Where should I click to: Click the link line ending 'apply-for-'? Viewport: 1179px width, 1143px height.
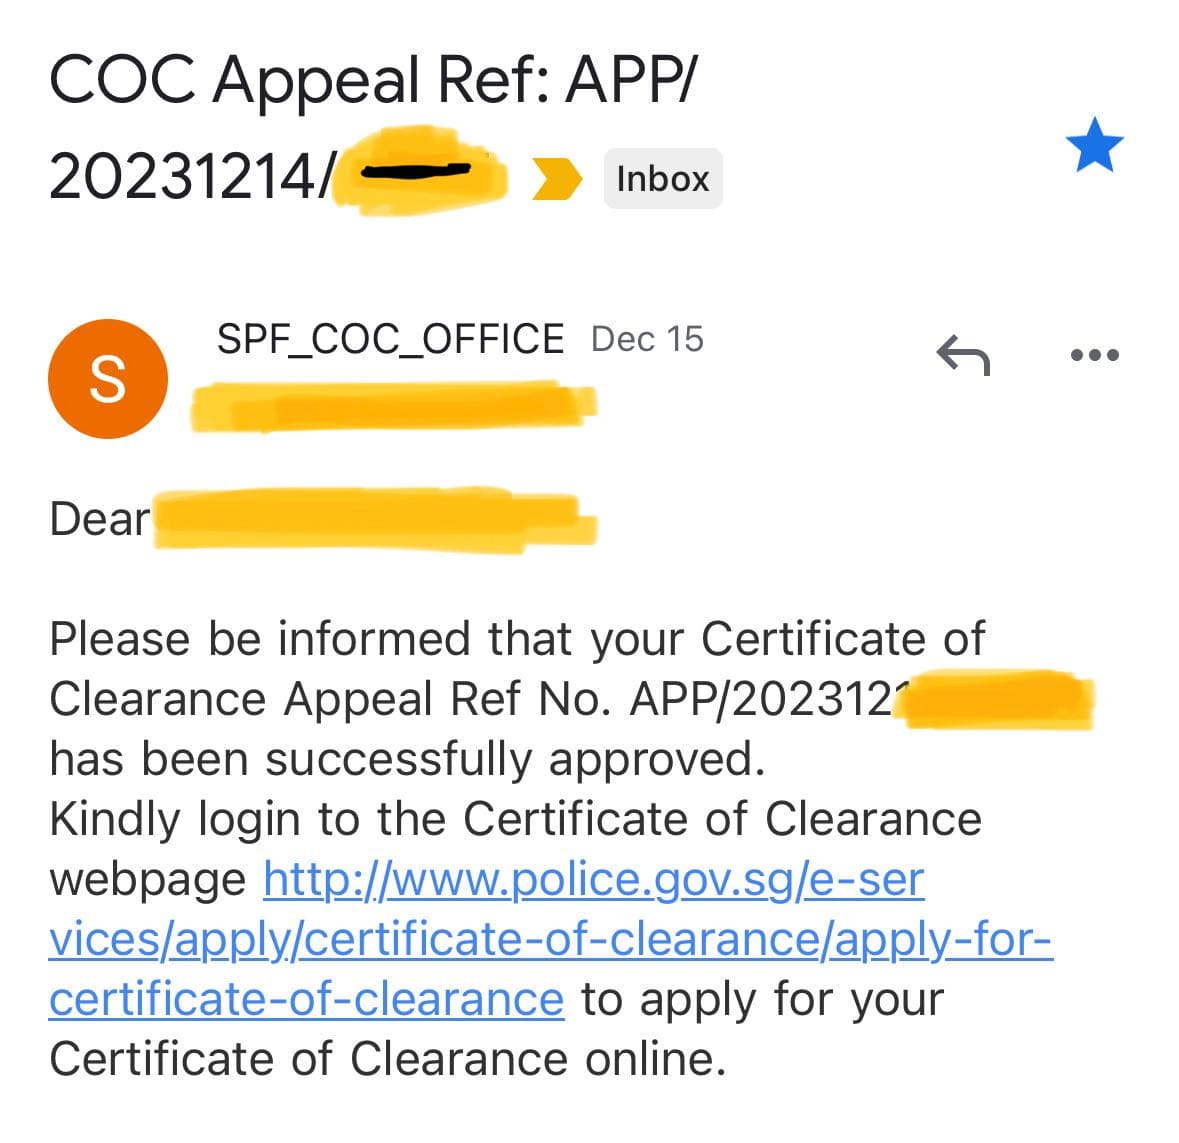coord(550,939)
